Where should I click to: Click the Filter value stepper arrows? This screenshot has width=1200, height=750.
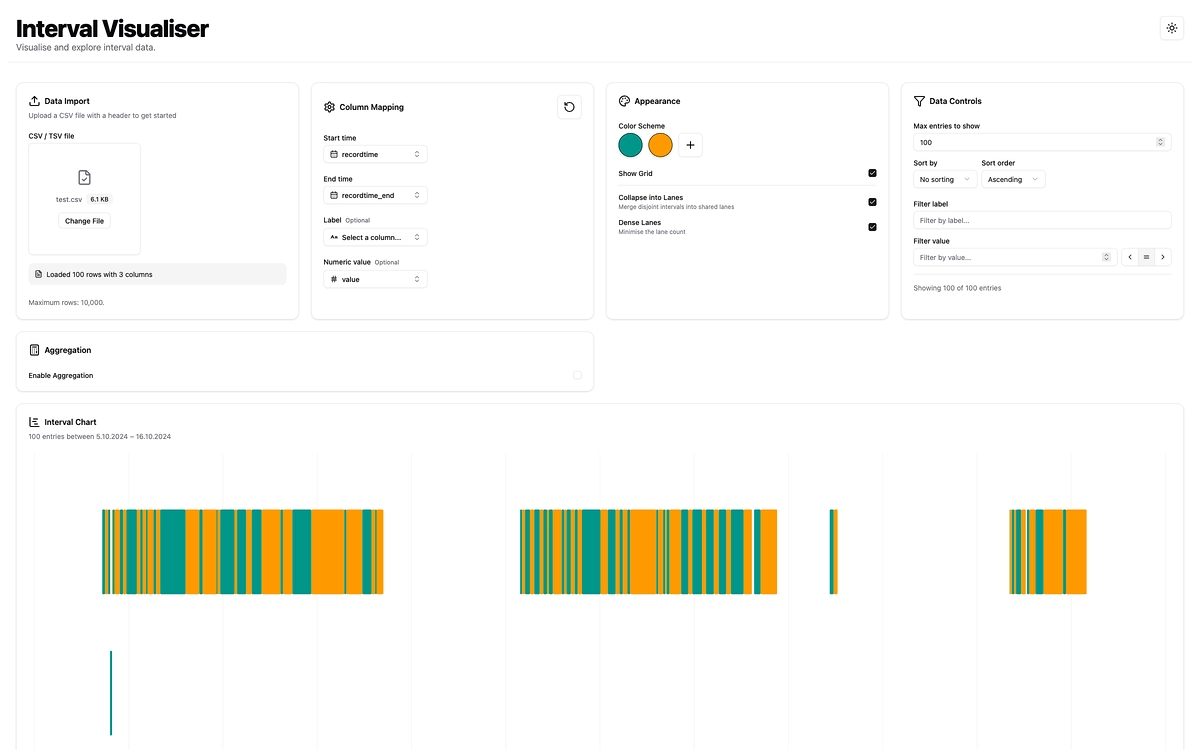click(x=1106, y=257)
